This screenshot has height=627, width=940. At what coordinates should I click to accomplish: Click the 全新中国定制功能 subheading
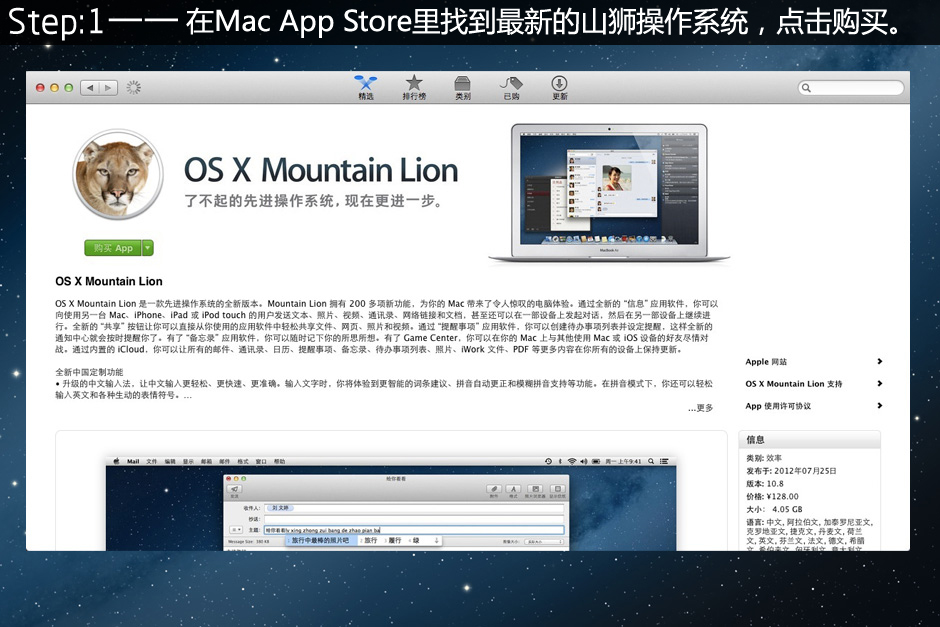pyautogui.click(x=89, y=372)
